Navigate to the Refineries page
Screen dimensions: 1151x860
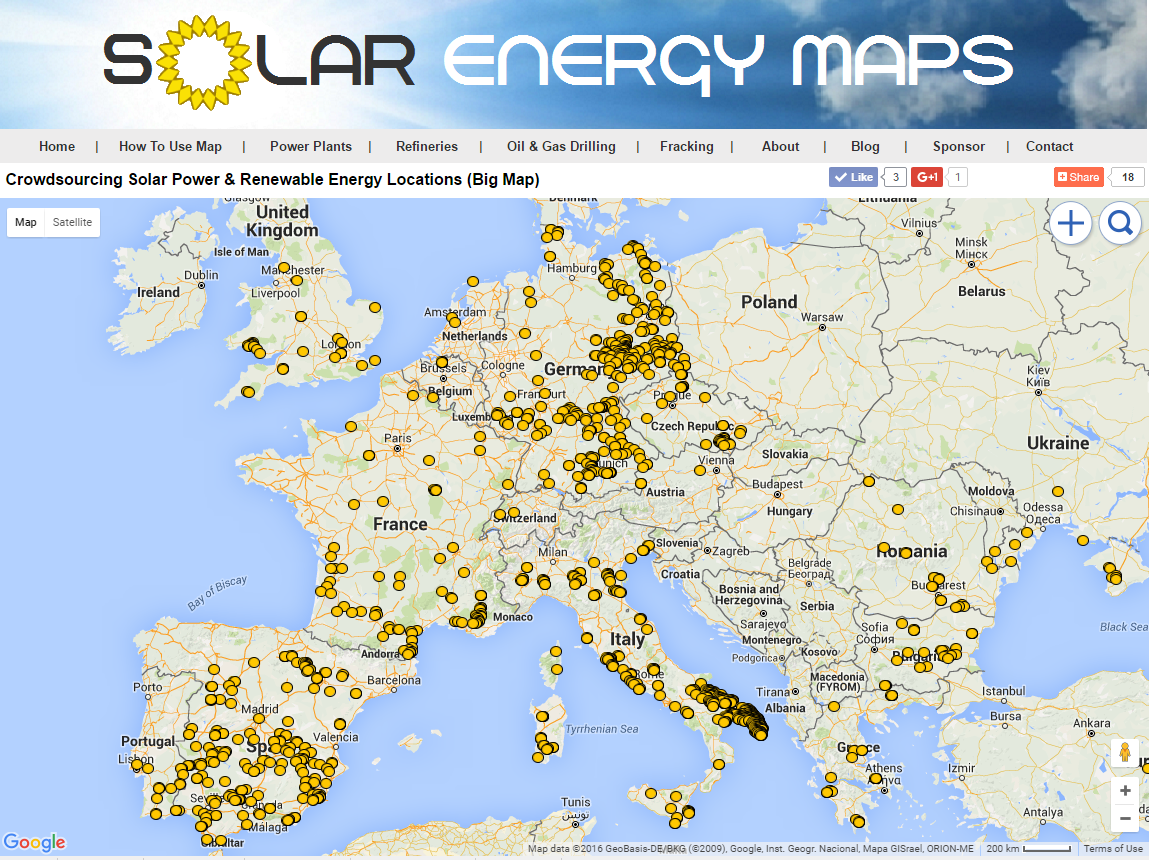(427, 146)
